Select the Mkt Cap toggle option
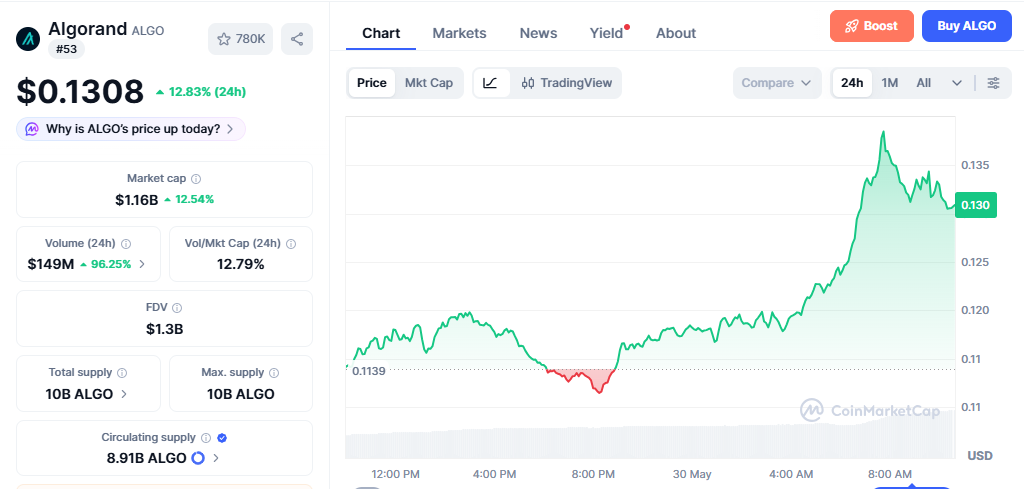 tap(428, 83)
